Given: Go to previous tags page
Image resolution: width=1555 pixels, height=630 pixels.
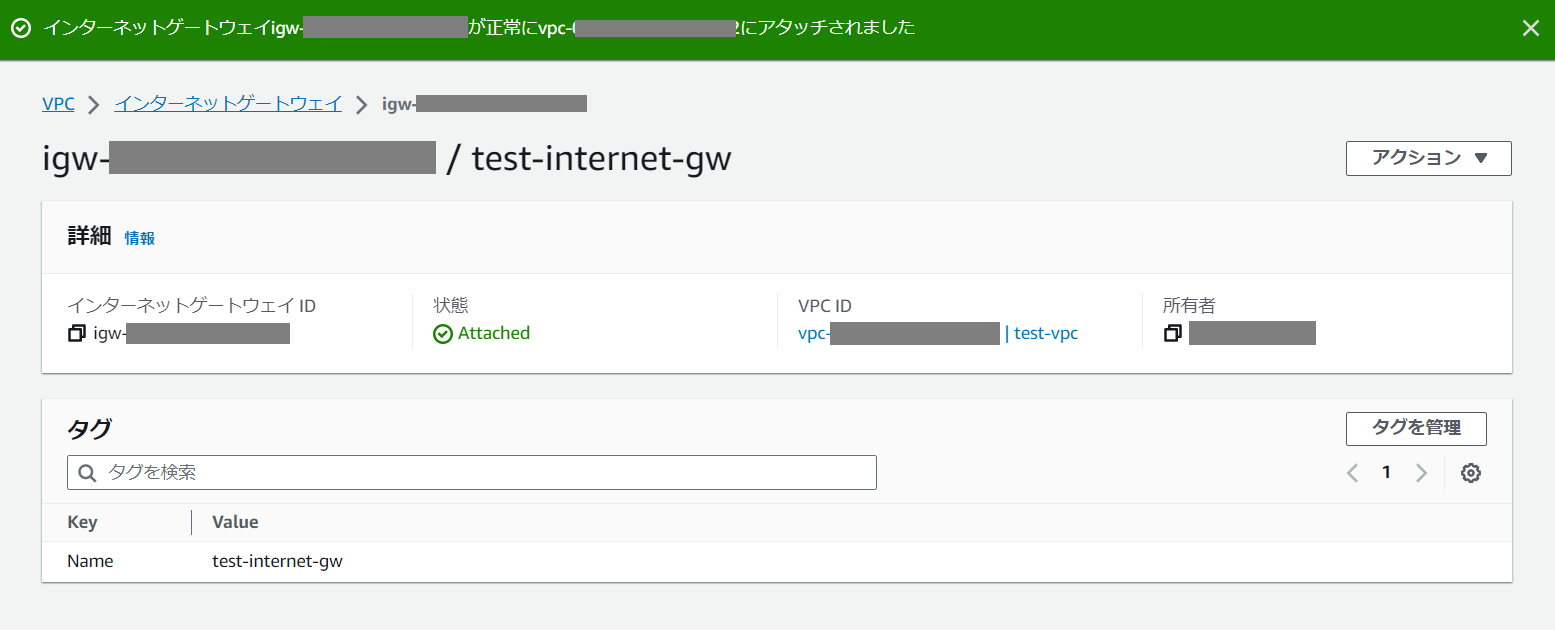Looking at the screenshot, I should 1353,473.
